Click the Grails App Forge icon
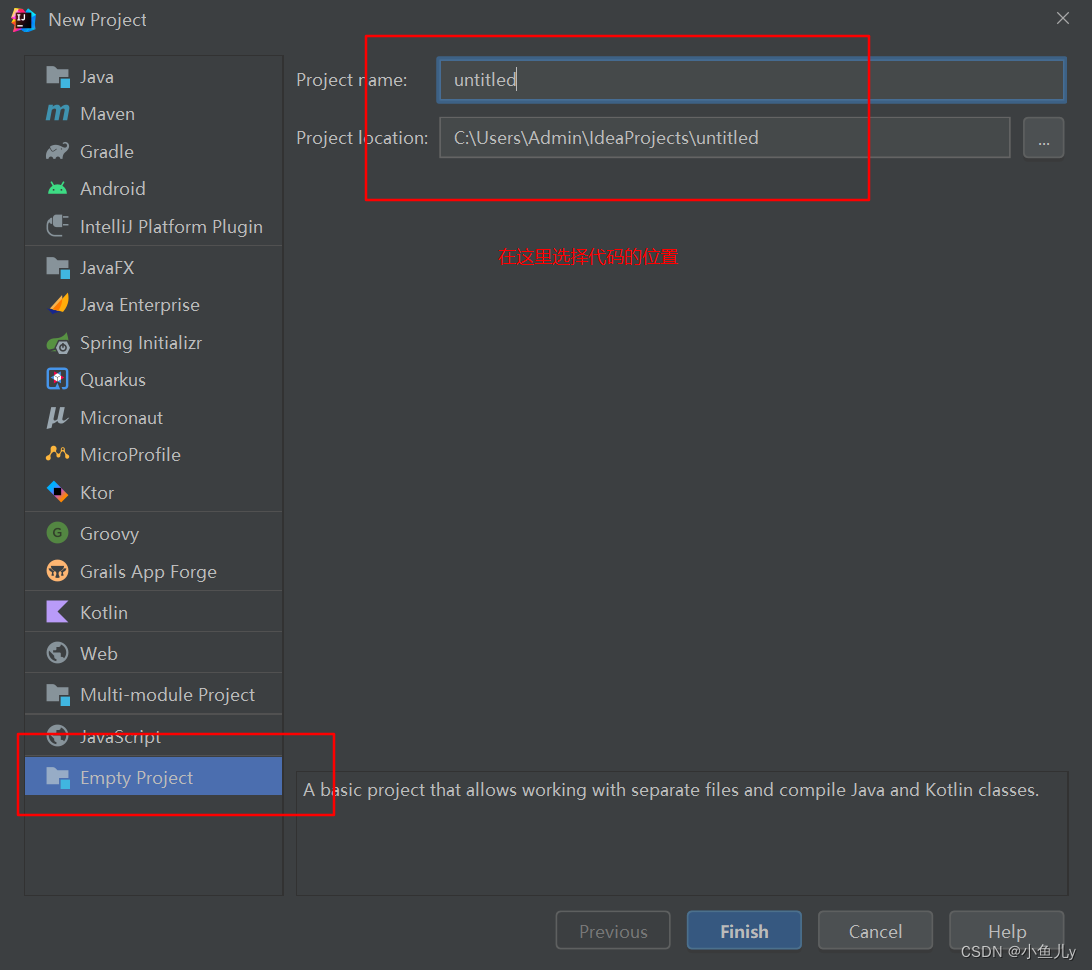This screenshot has width=1092, height=970. [58, 571]
